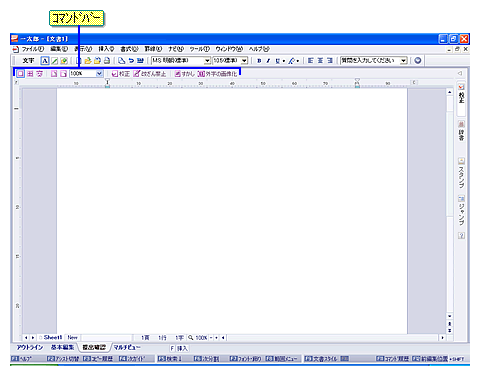478x366 pixels.
Task: Click the vertical scrollbar up arrow
Action: click(450, 92)
